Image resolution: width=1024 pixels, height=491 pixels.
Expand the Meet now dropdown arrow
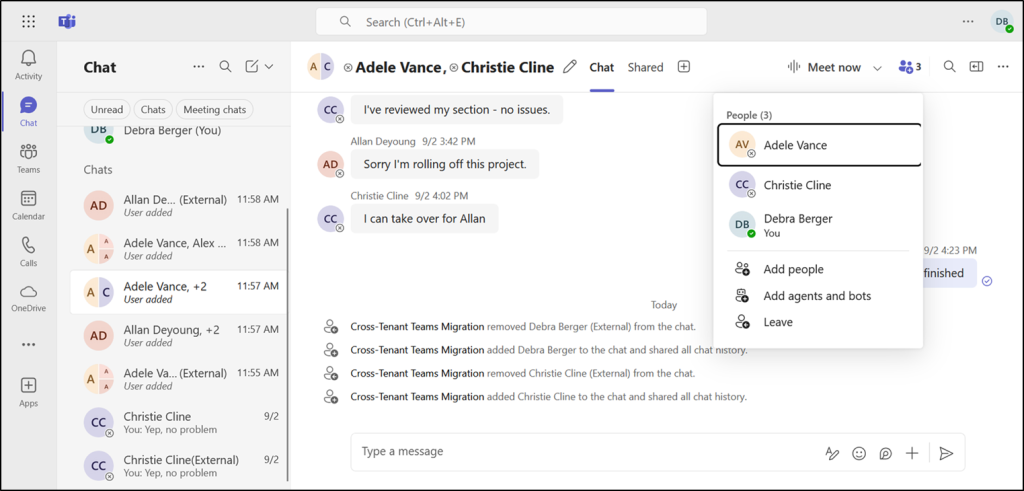(877, 67)
